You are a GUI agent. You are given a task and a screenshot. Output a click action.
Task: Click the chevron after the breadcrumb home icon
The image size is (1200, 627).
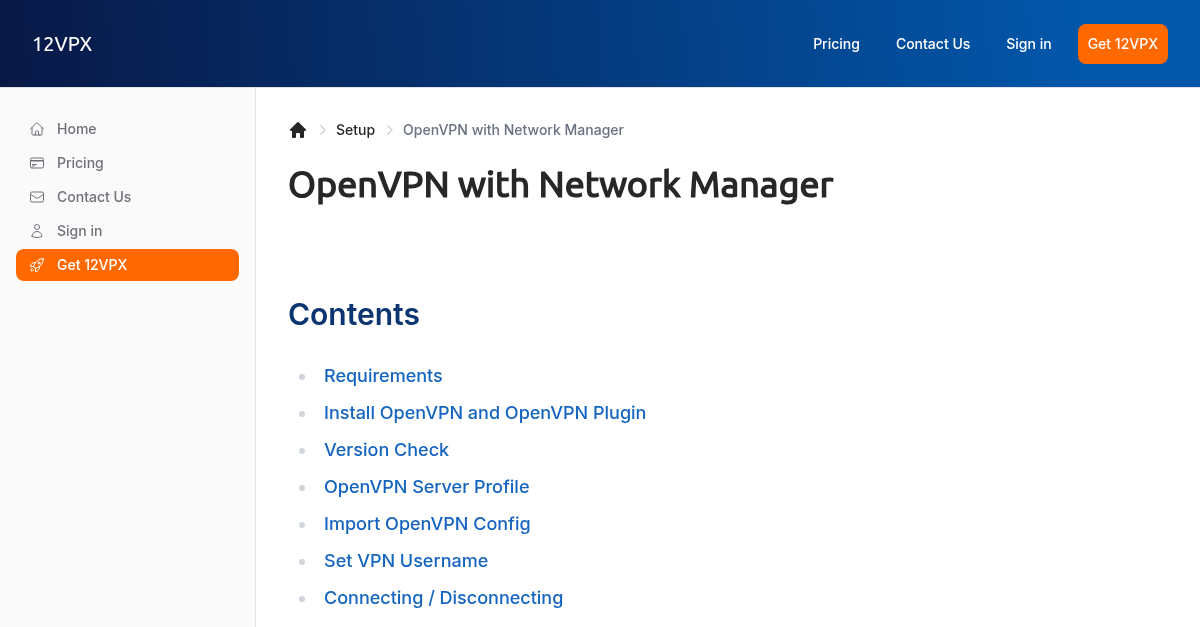point(322,130)
